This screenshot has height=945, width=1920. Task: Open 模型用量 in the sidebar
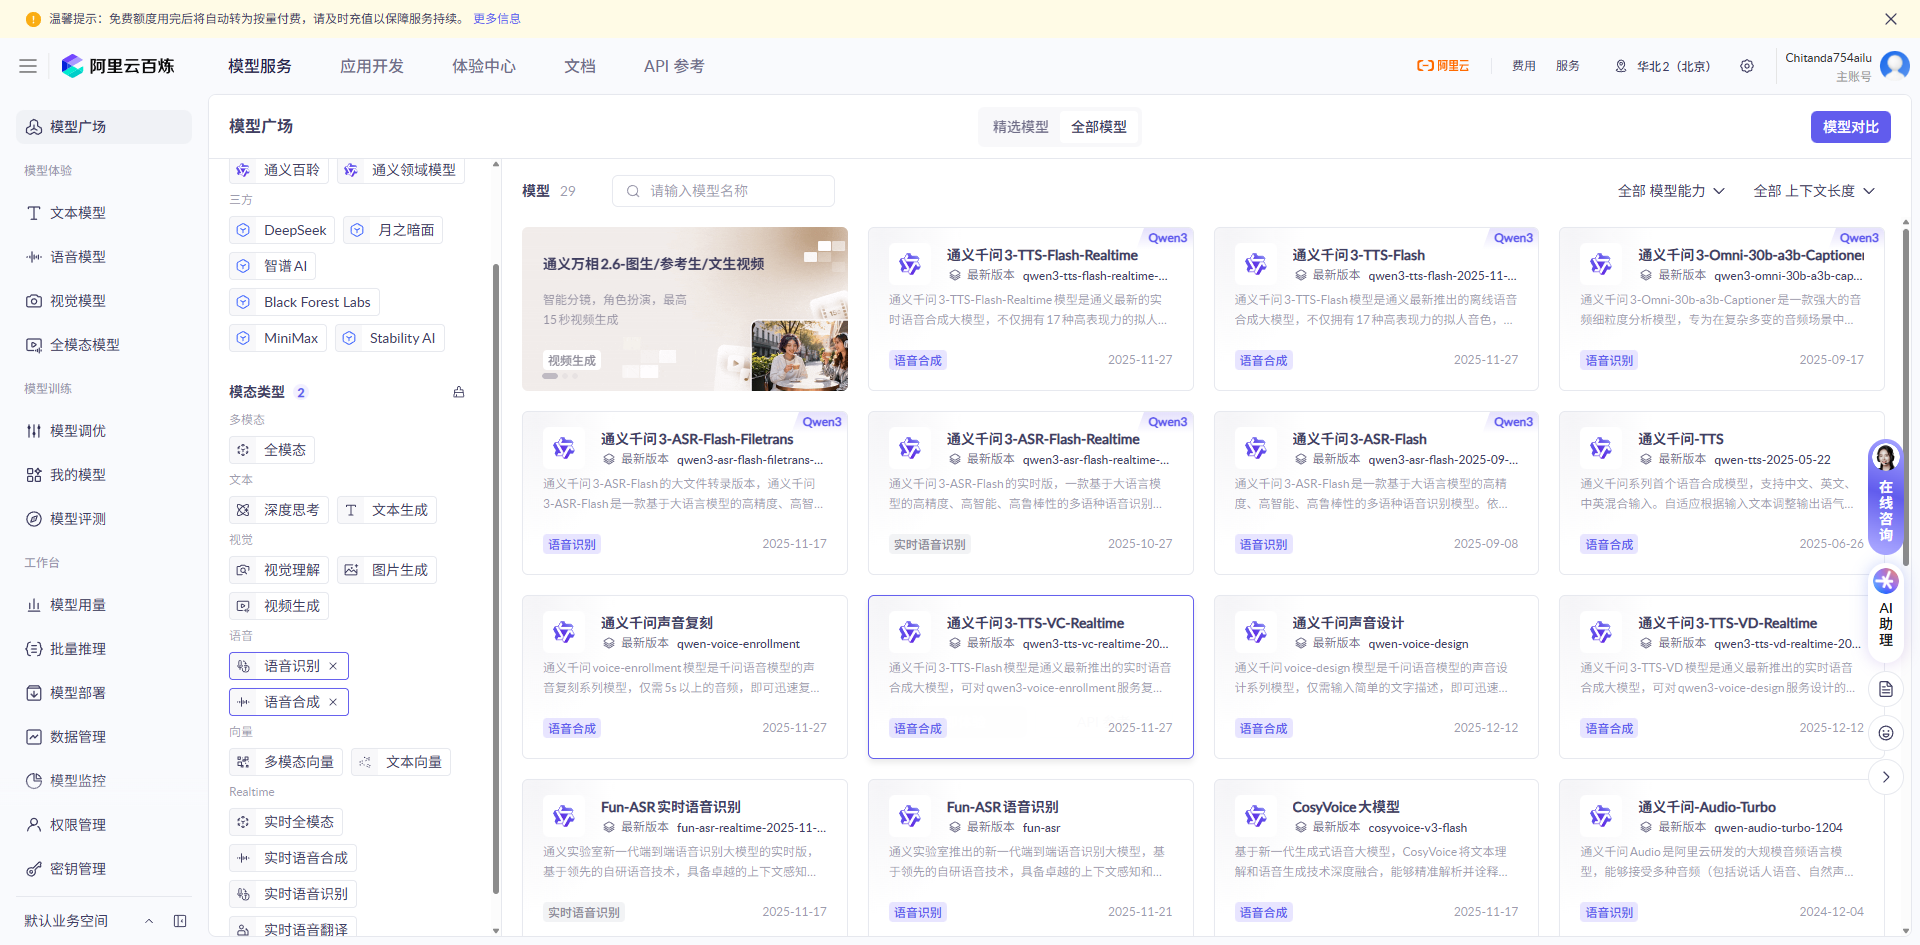click(104, 605)
